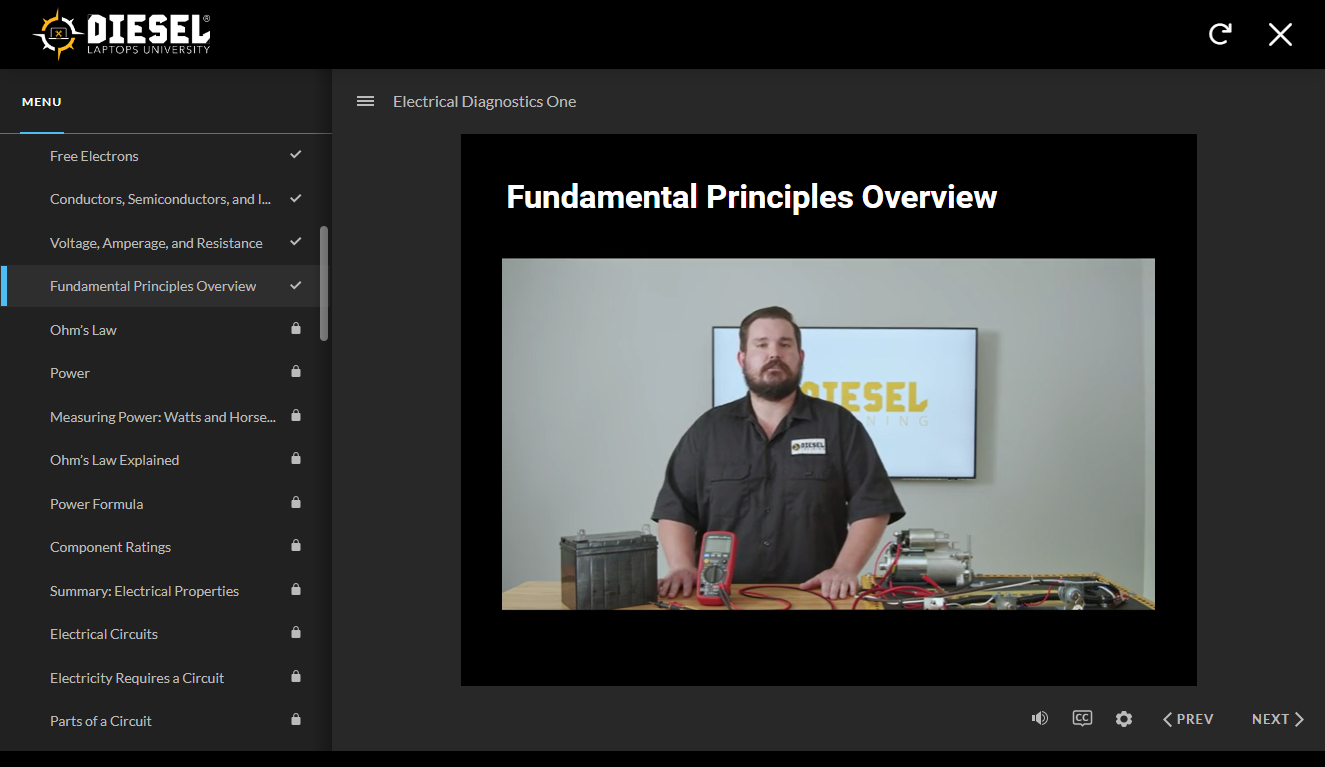Click the sidebar menu scrollbar thumb
The height and width of the screenshot is (767, 1325).
tap(324, 284)
